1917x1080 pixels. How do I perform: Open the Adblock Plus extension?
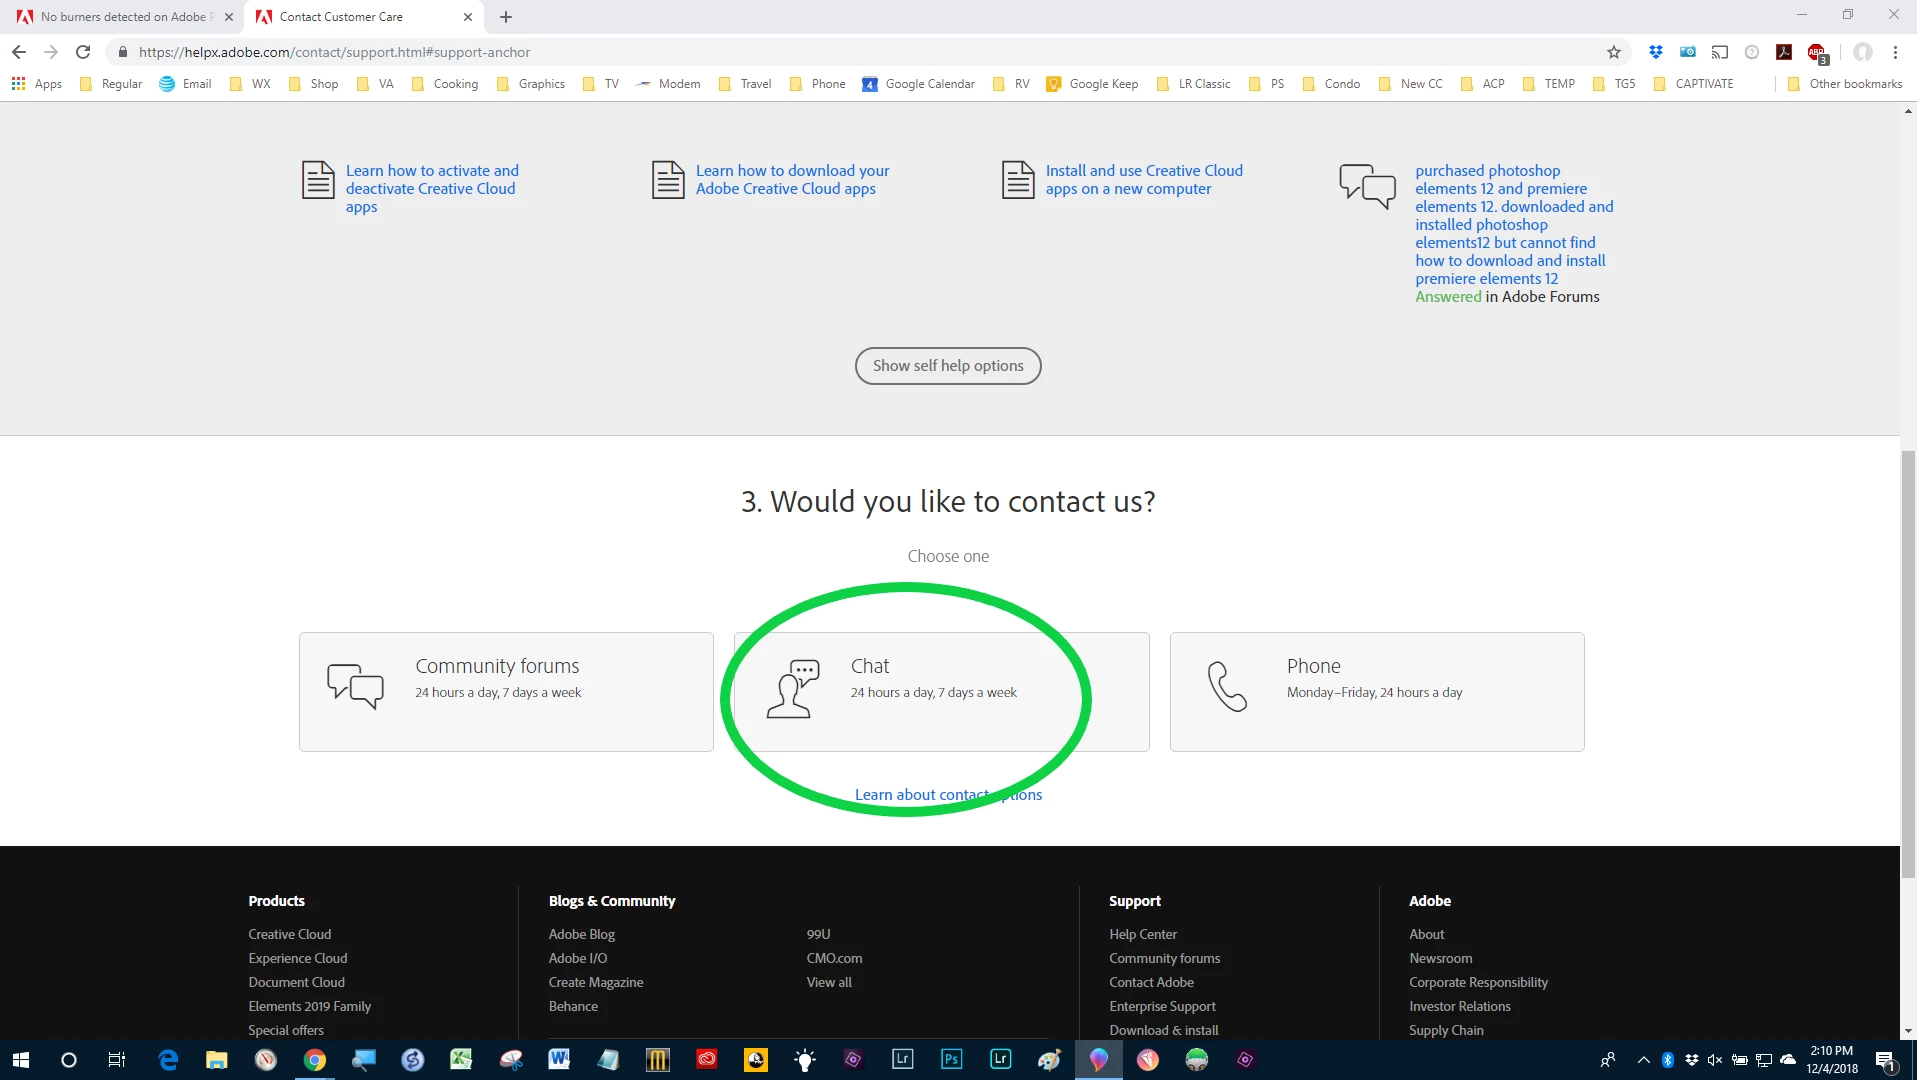1817,53
